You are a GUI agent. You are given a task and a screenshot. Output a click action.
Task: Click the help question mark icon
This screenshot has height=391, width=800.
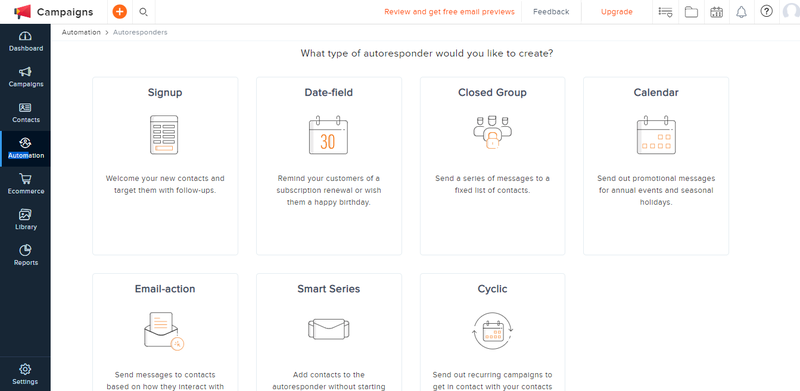pos(766,11)
